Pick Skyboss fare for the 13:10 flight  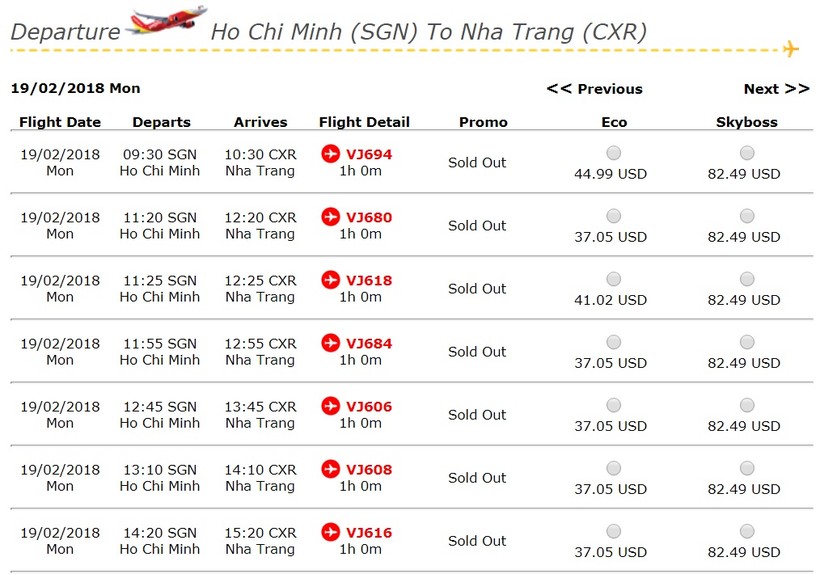pos(746,468)
